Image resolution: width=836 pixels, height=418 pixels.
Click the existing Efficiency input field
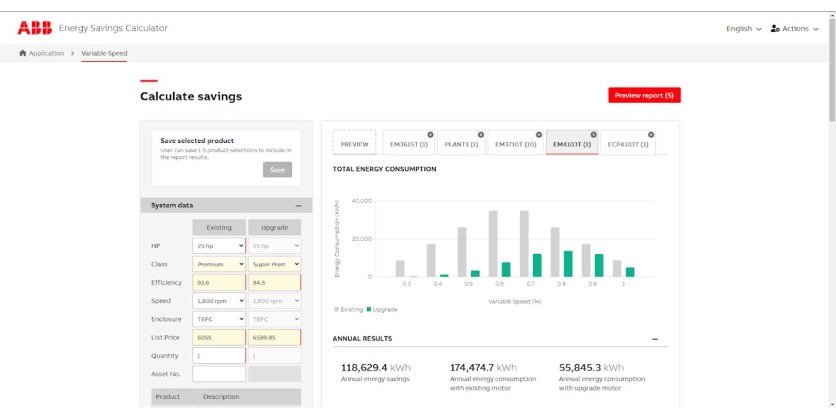218,283
